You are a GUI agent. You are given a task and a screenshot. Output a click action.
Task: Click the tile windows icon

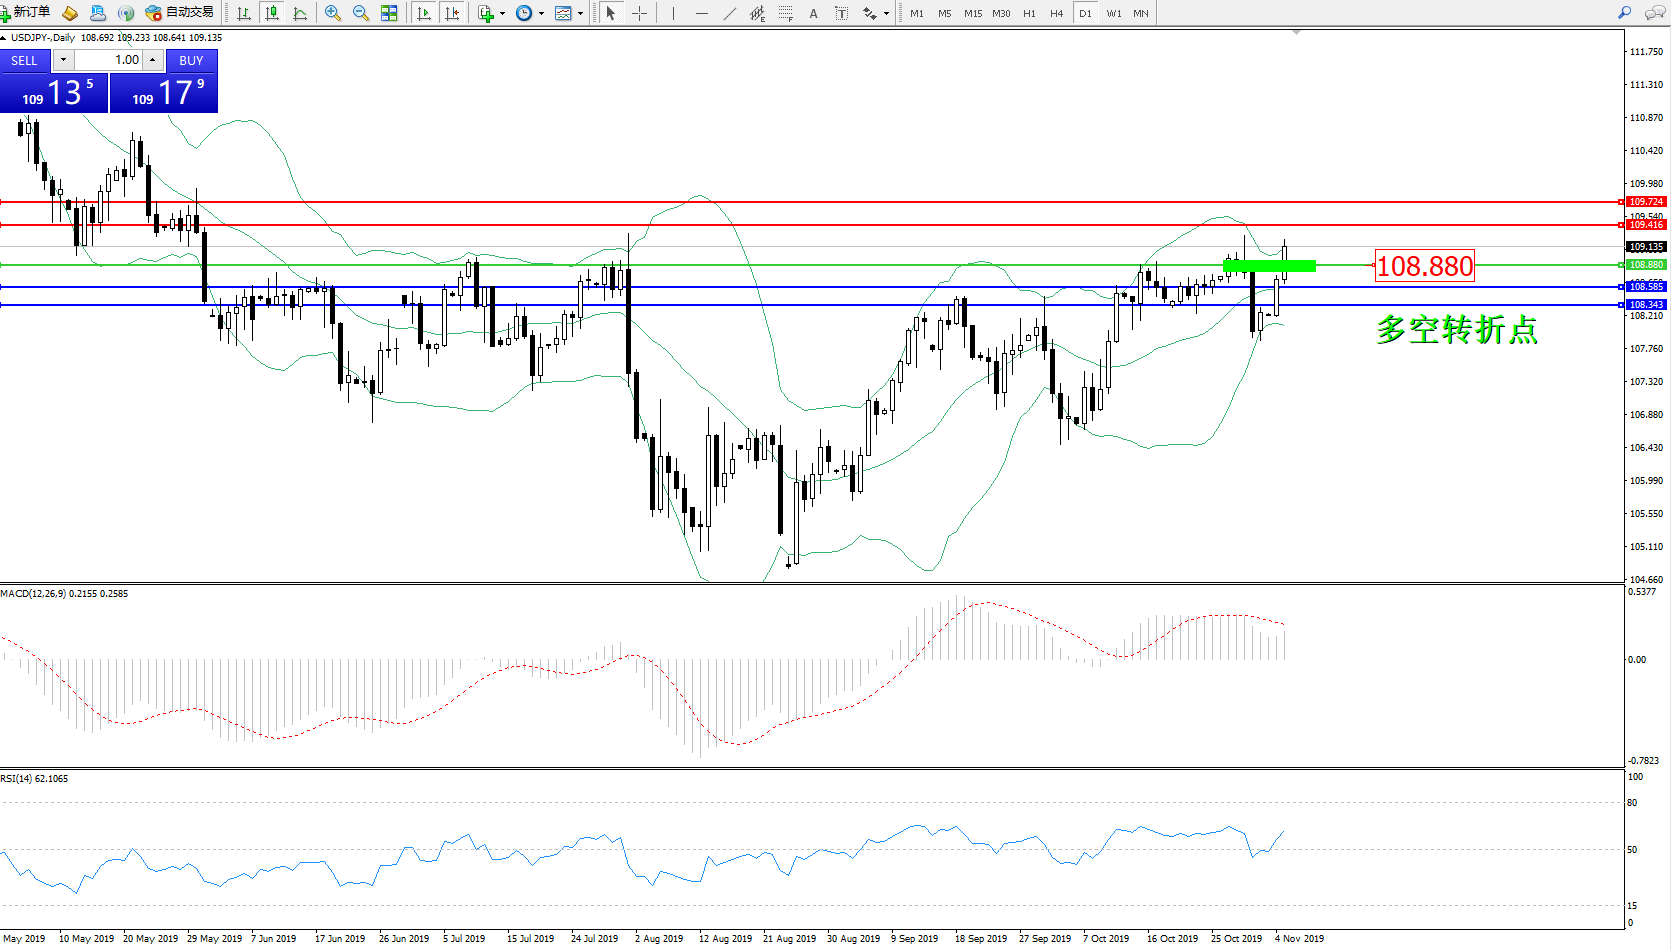pyautogui.click(x=389, y=13)
